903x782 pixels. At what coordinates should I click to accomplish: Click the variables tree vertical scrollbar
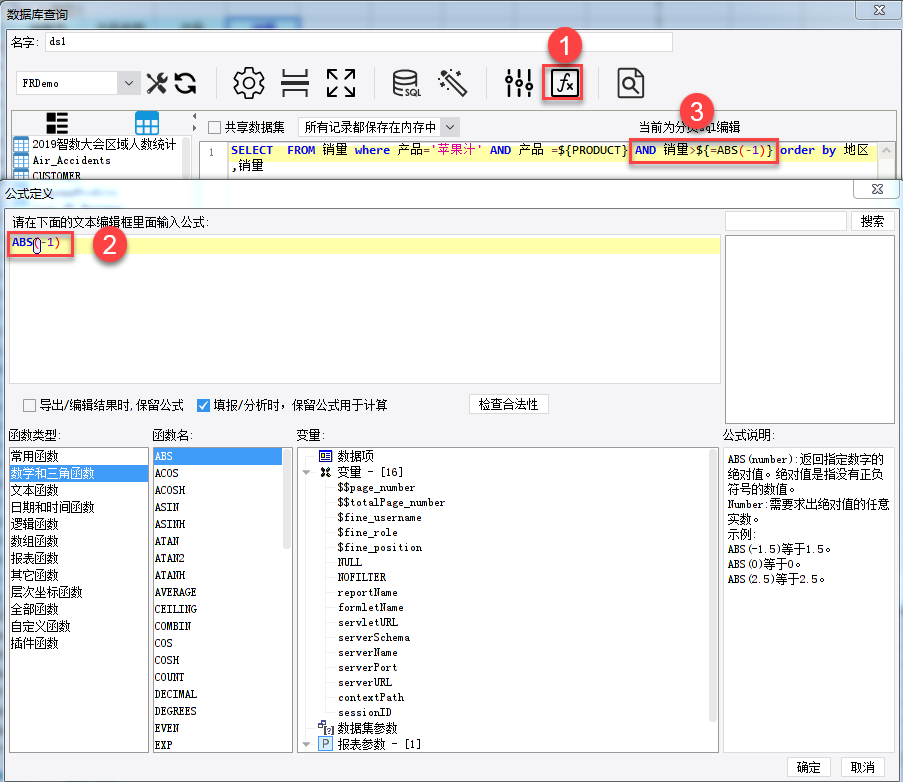712,585
